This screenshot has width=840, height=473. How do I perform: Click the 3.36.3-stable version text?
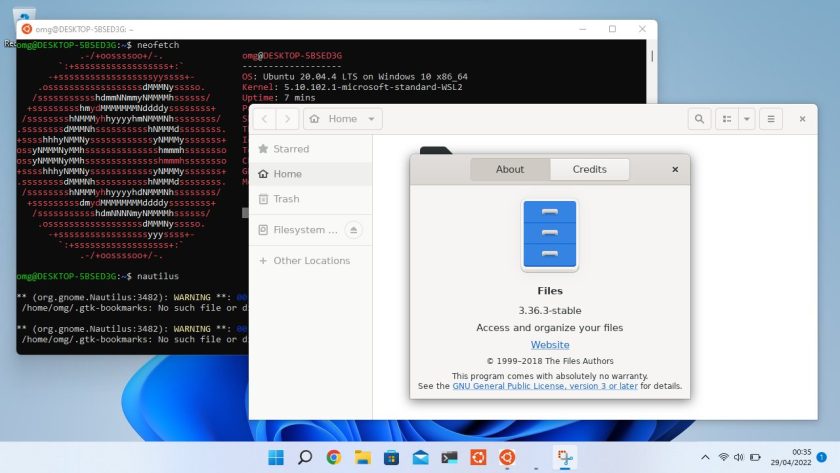coord(550,310)
